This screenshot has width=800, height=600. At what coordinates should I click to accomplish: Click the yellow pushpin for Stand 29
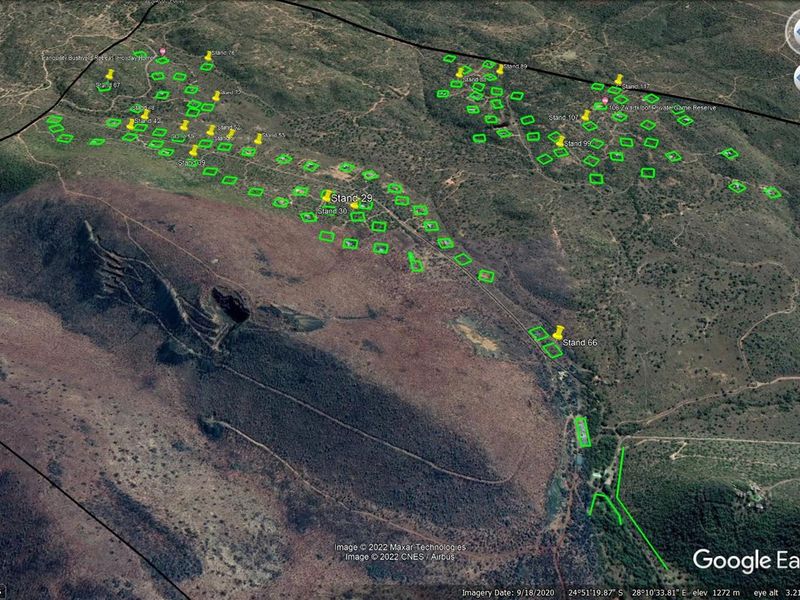[x=326, y=196]
